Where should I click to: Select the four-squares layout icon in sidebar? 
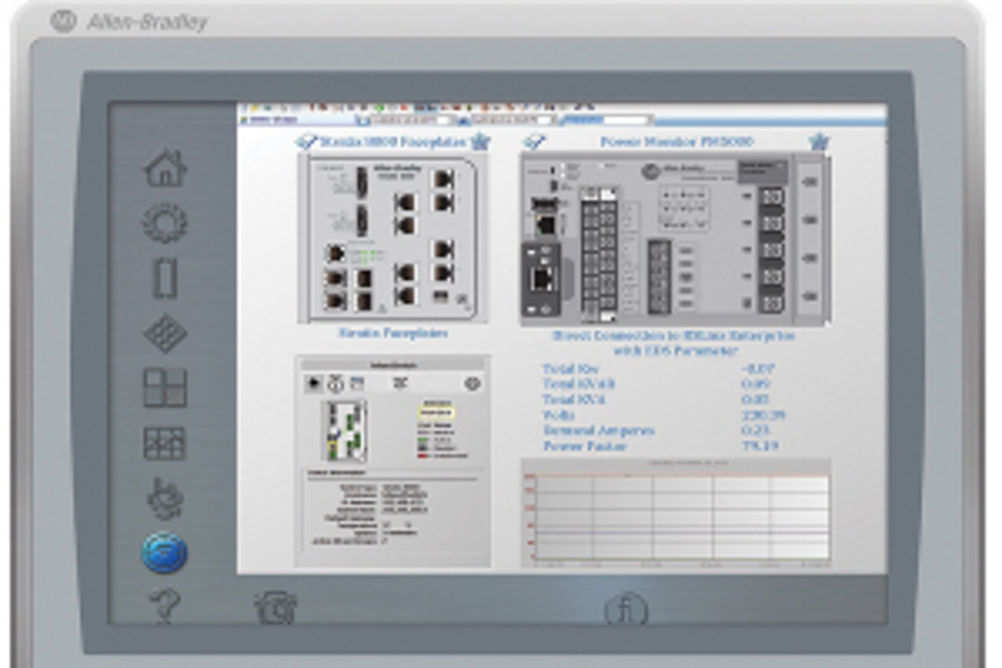(x=165, y=387)
